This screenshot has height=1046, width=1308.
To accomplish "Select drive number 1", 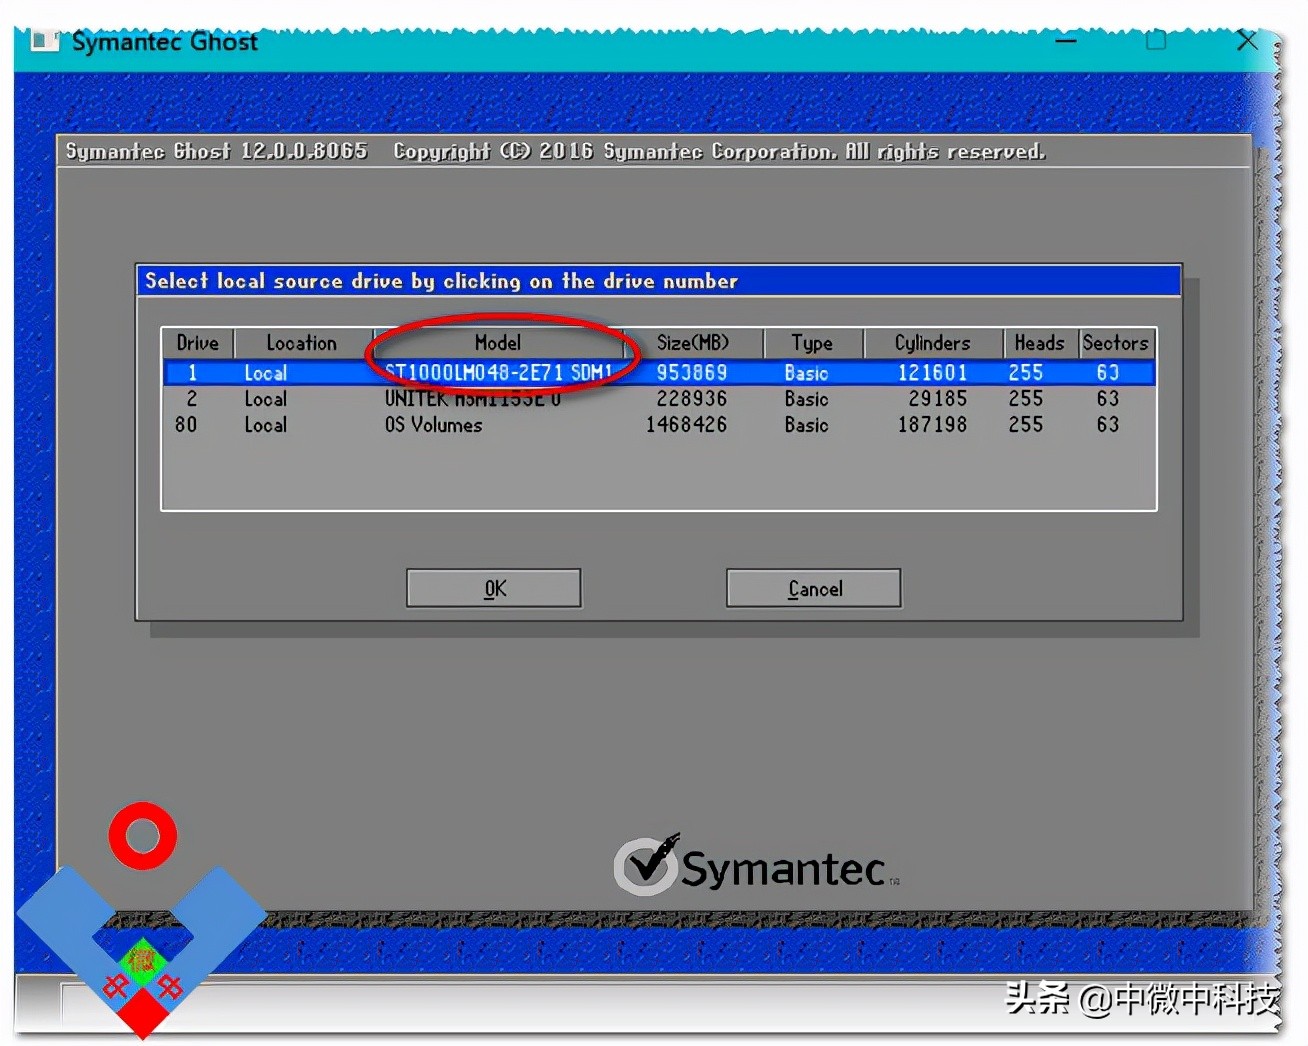I will [192, 373].
